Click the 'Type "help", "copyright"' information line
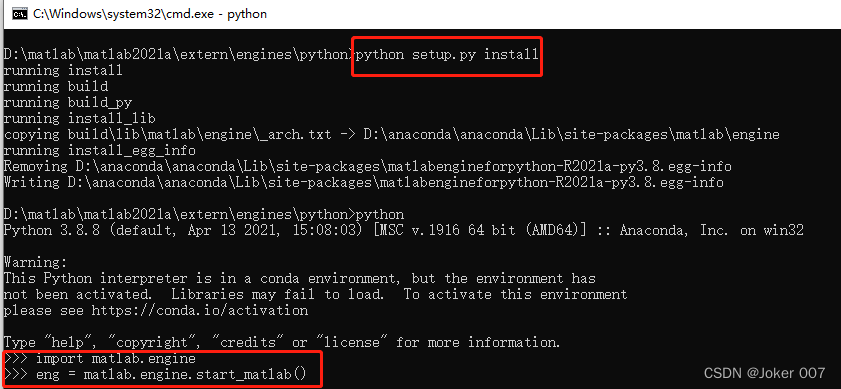Image resolution: width=841 pixels, height=389 pixels. tap(282, 342)
